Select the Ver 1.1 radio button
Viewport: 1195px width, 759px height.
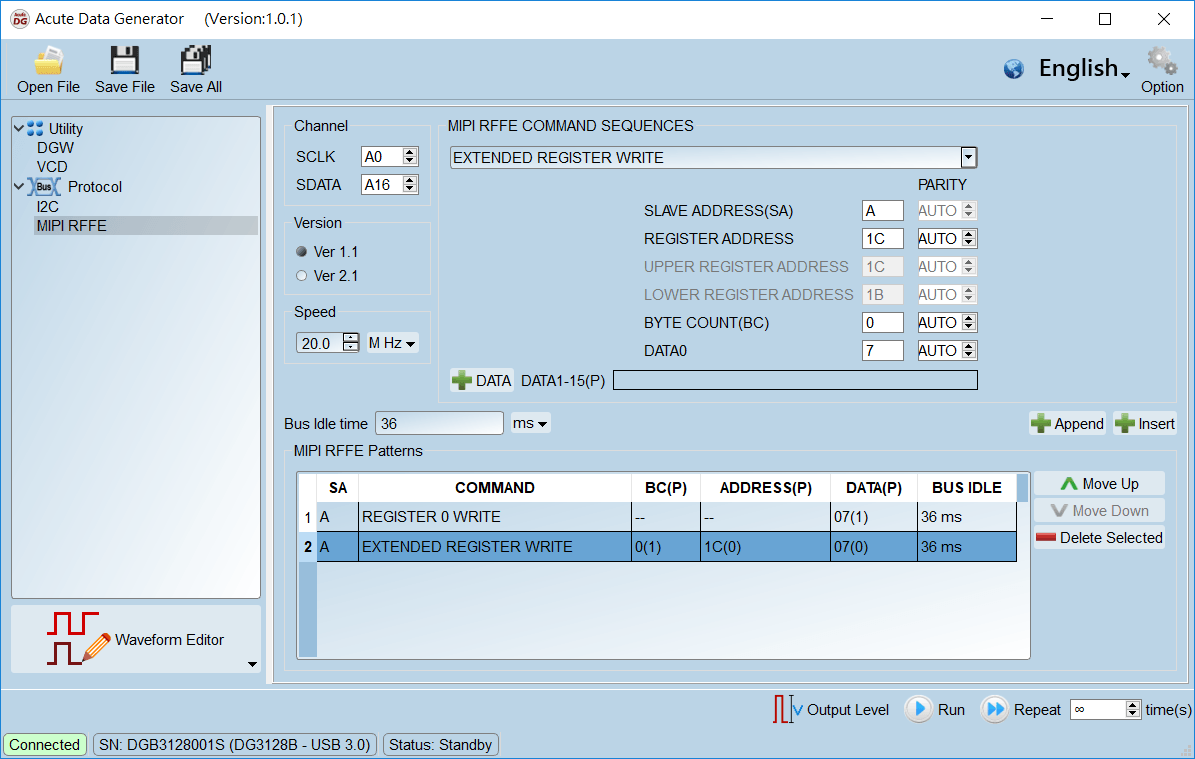point(301,252)
